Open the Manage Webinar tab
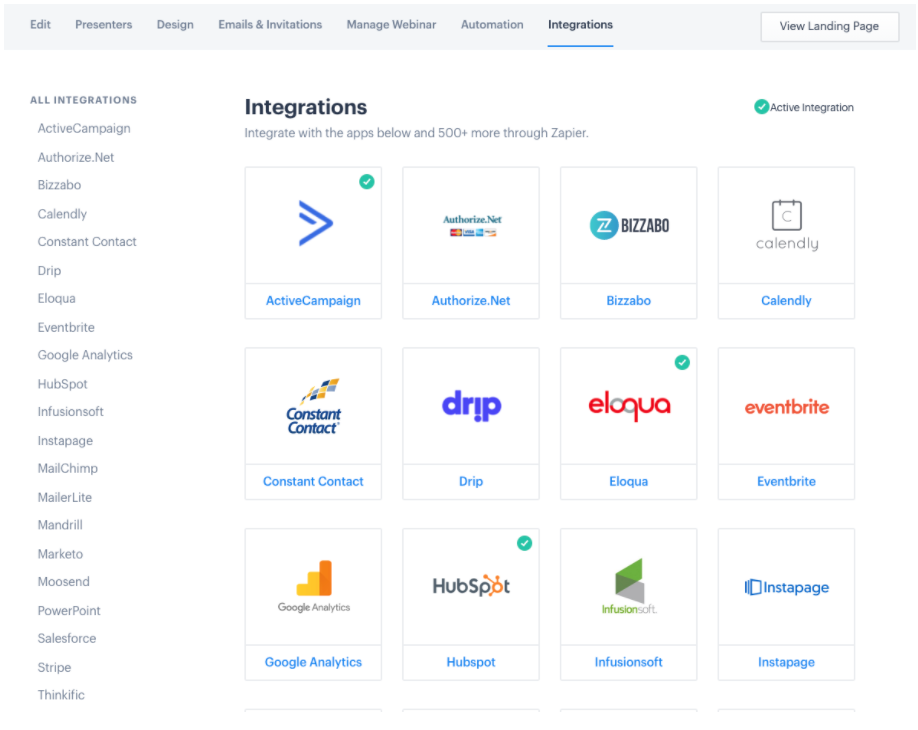 pyautogui.click(x=391, y=25)
